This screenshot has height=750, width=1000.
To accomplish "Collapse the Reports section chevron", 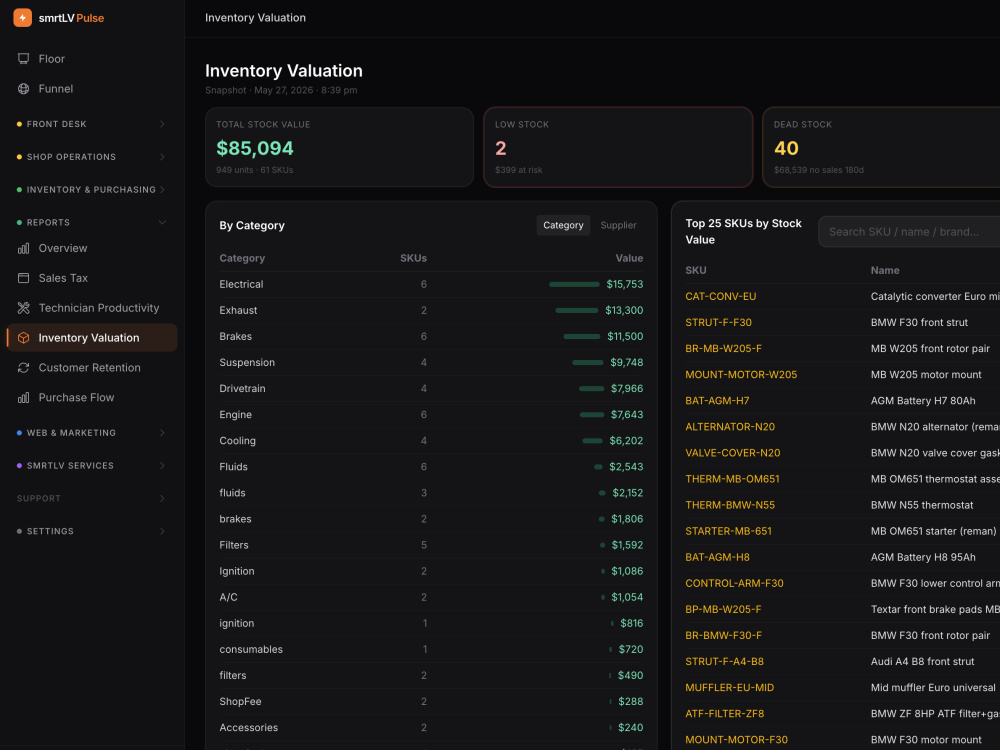I will point(162,223).
